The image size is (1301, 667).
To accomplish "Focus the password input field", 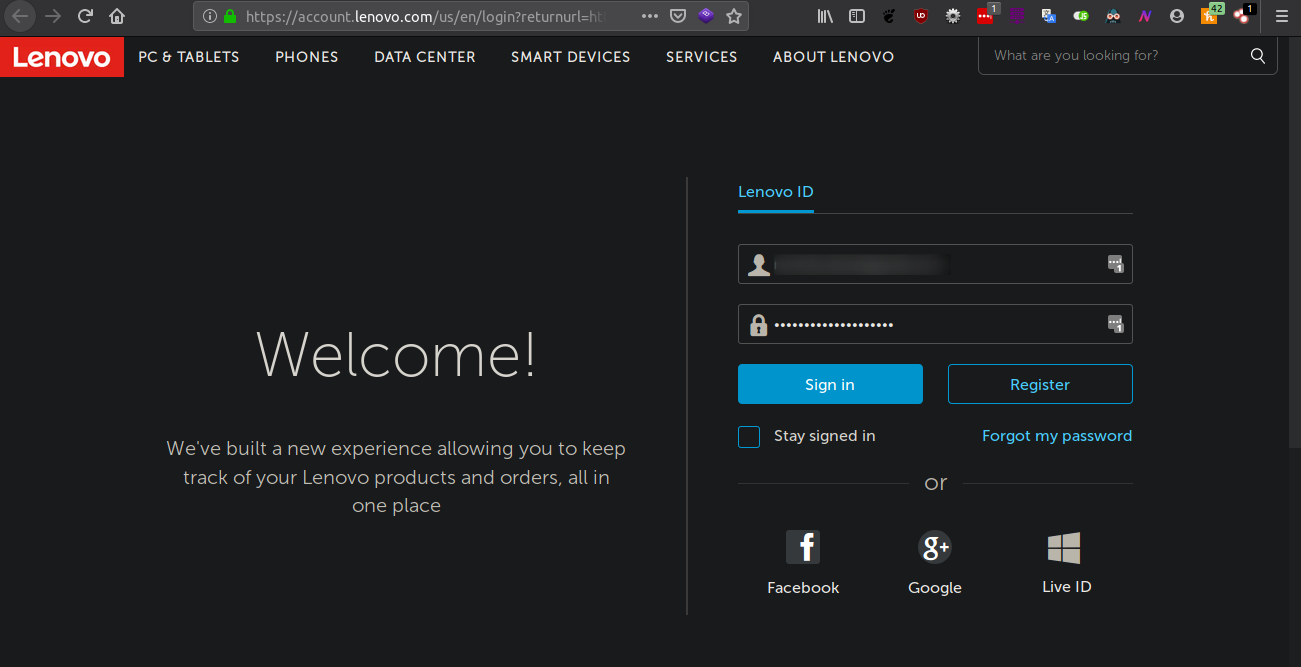I will (x=935, y=324).
